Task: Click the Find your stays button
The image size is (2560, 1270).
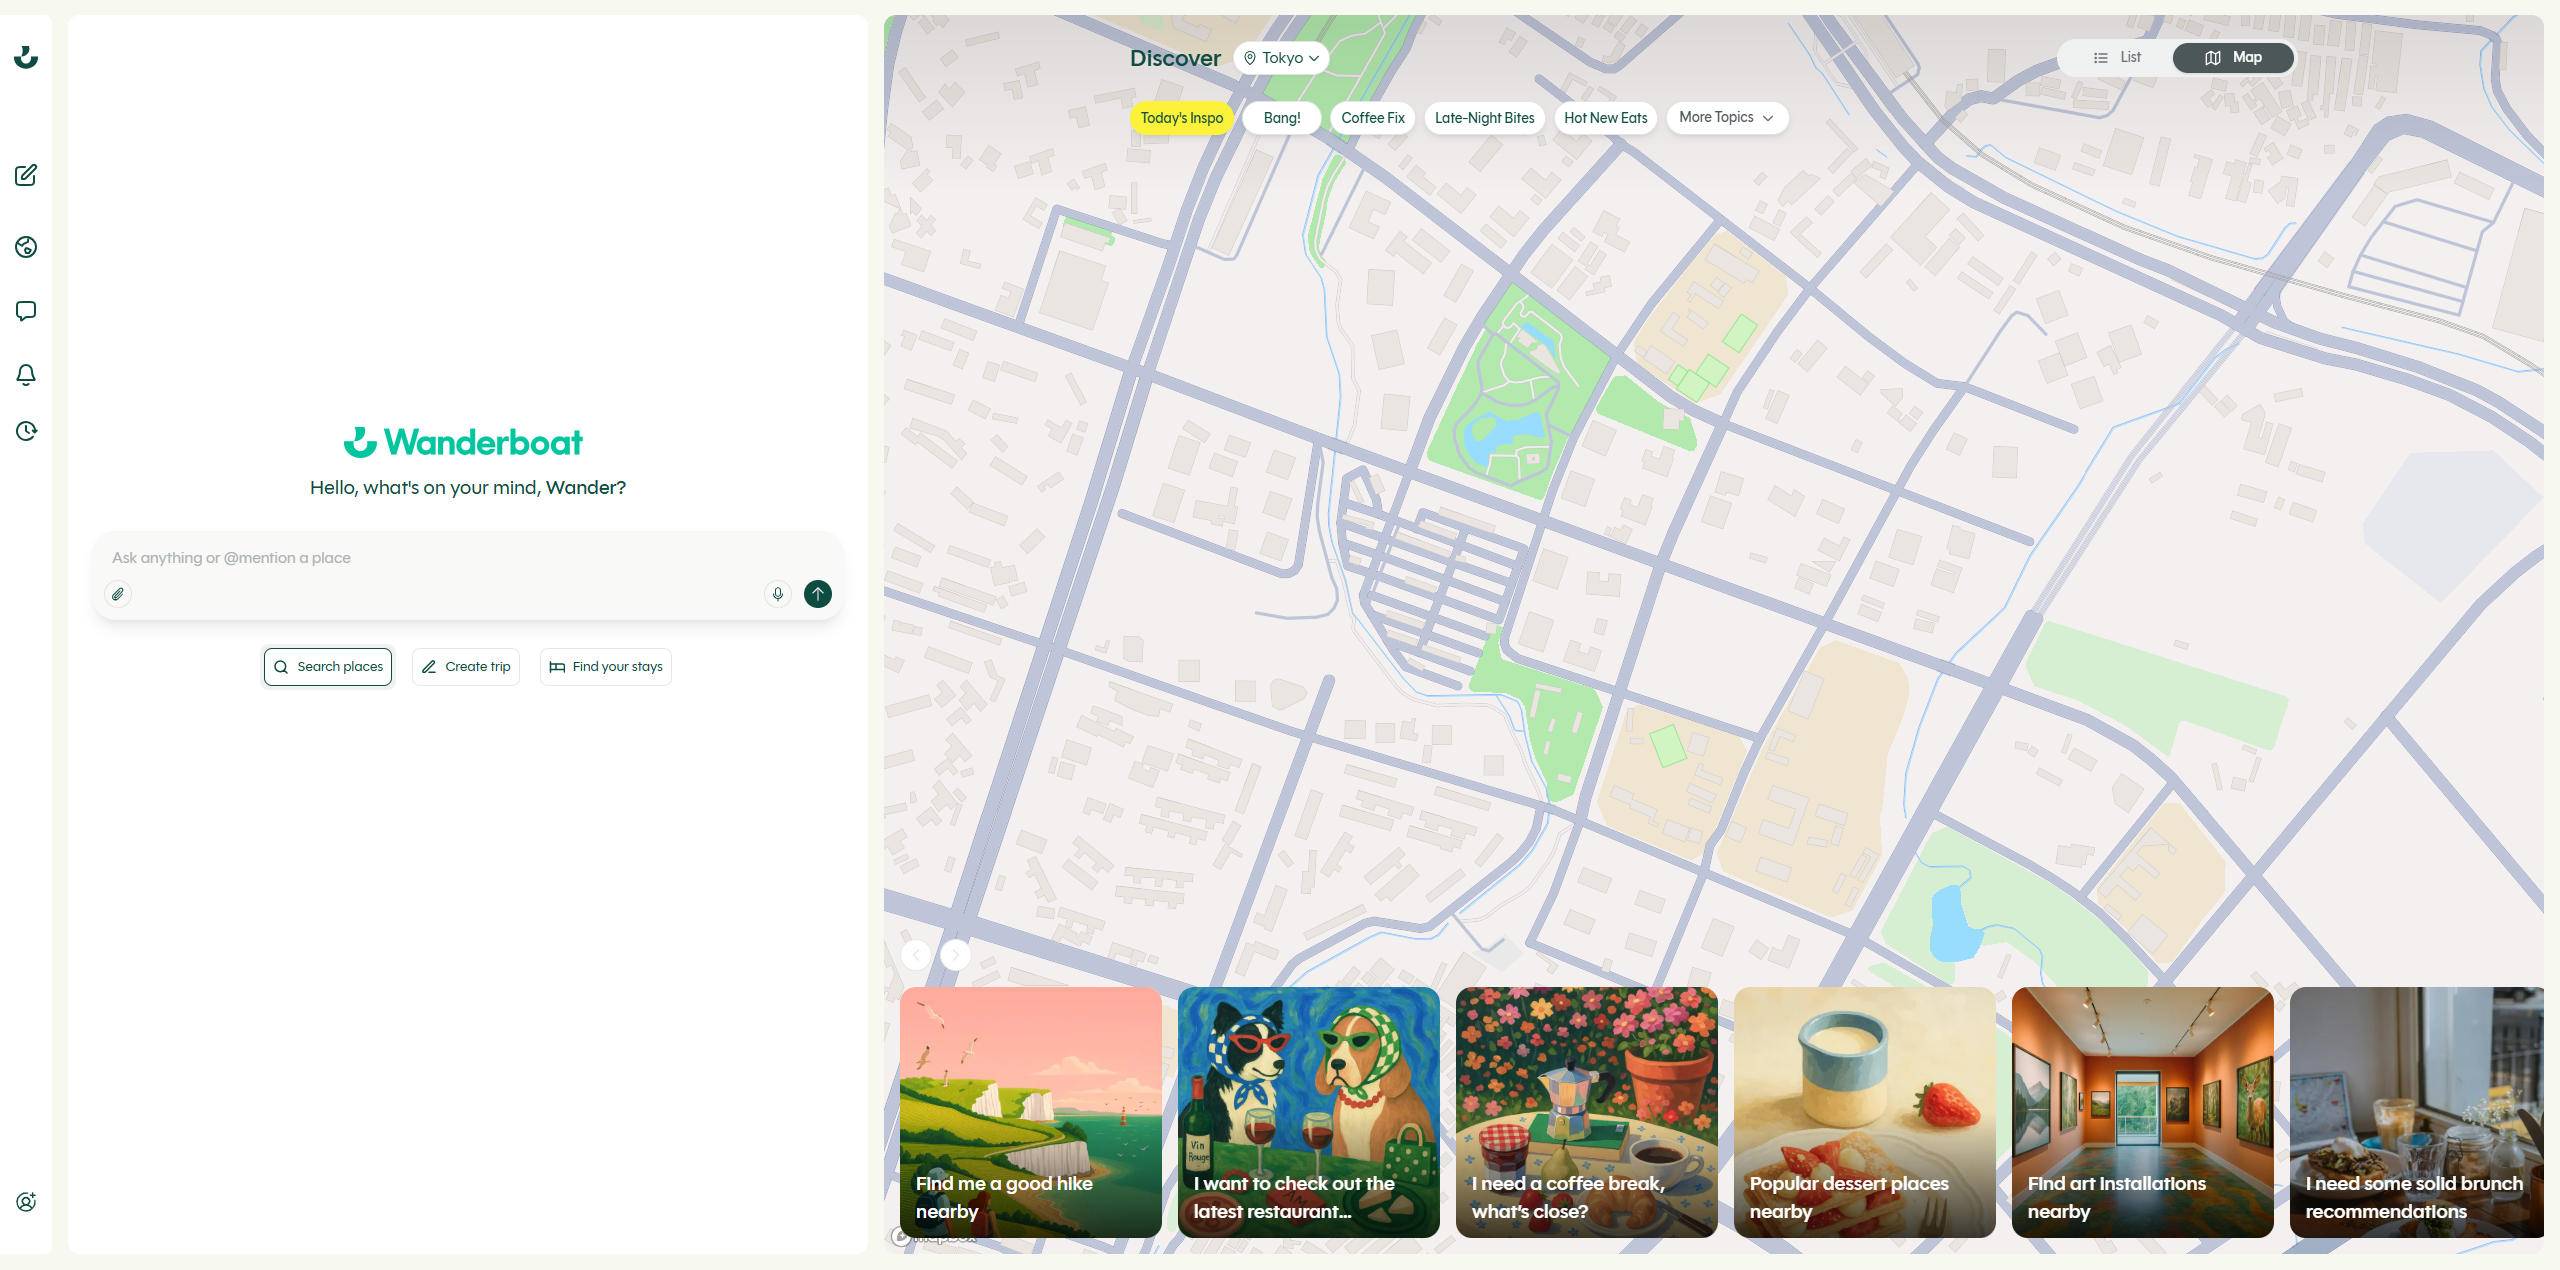Action: pyautogui.click(x=606, y=667)
